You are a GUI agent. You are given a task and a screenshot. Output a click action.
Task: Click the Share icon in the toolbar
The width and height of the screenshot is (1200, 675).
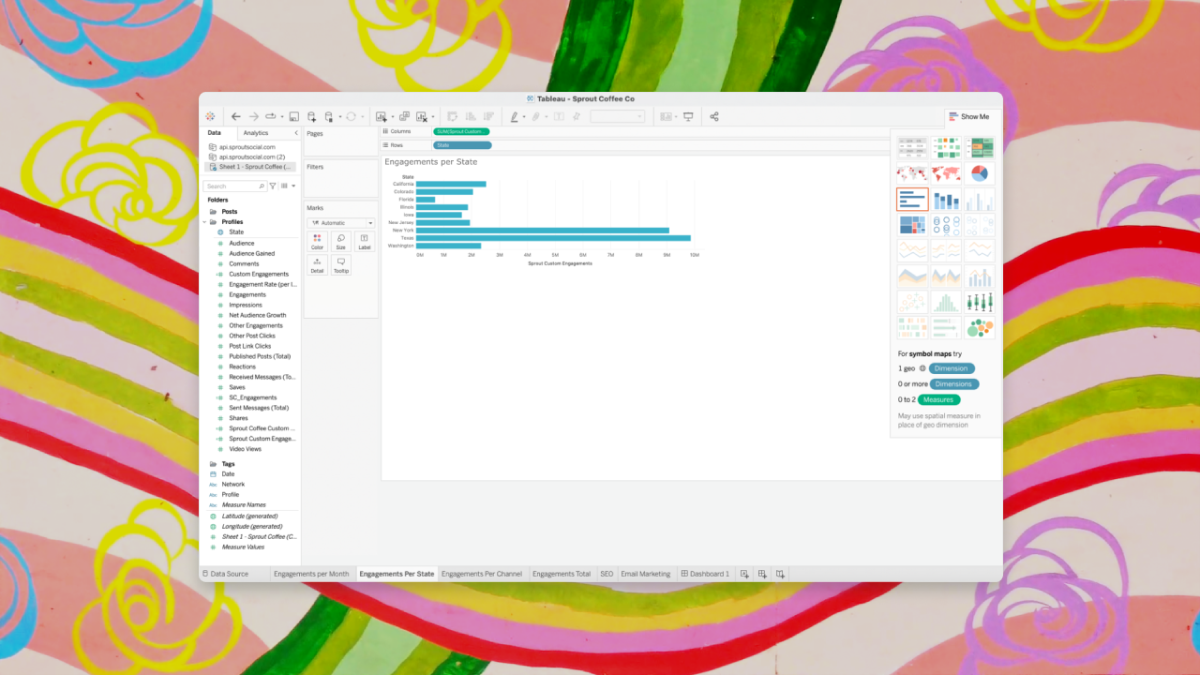(714, 117)
